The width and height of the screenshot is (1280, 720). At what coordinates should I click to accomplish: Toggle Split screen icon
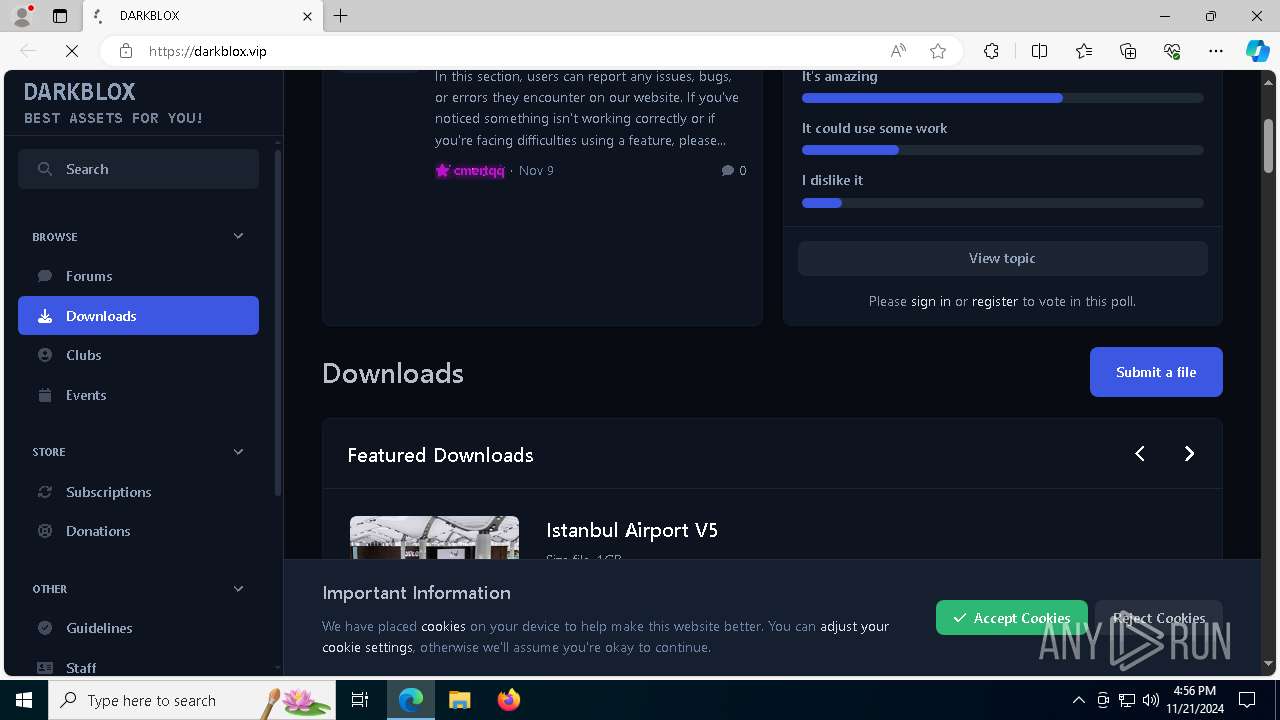tap(1039, 51)
